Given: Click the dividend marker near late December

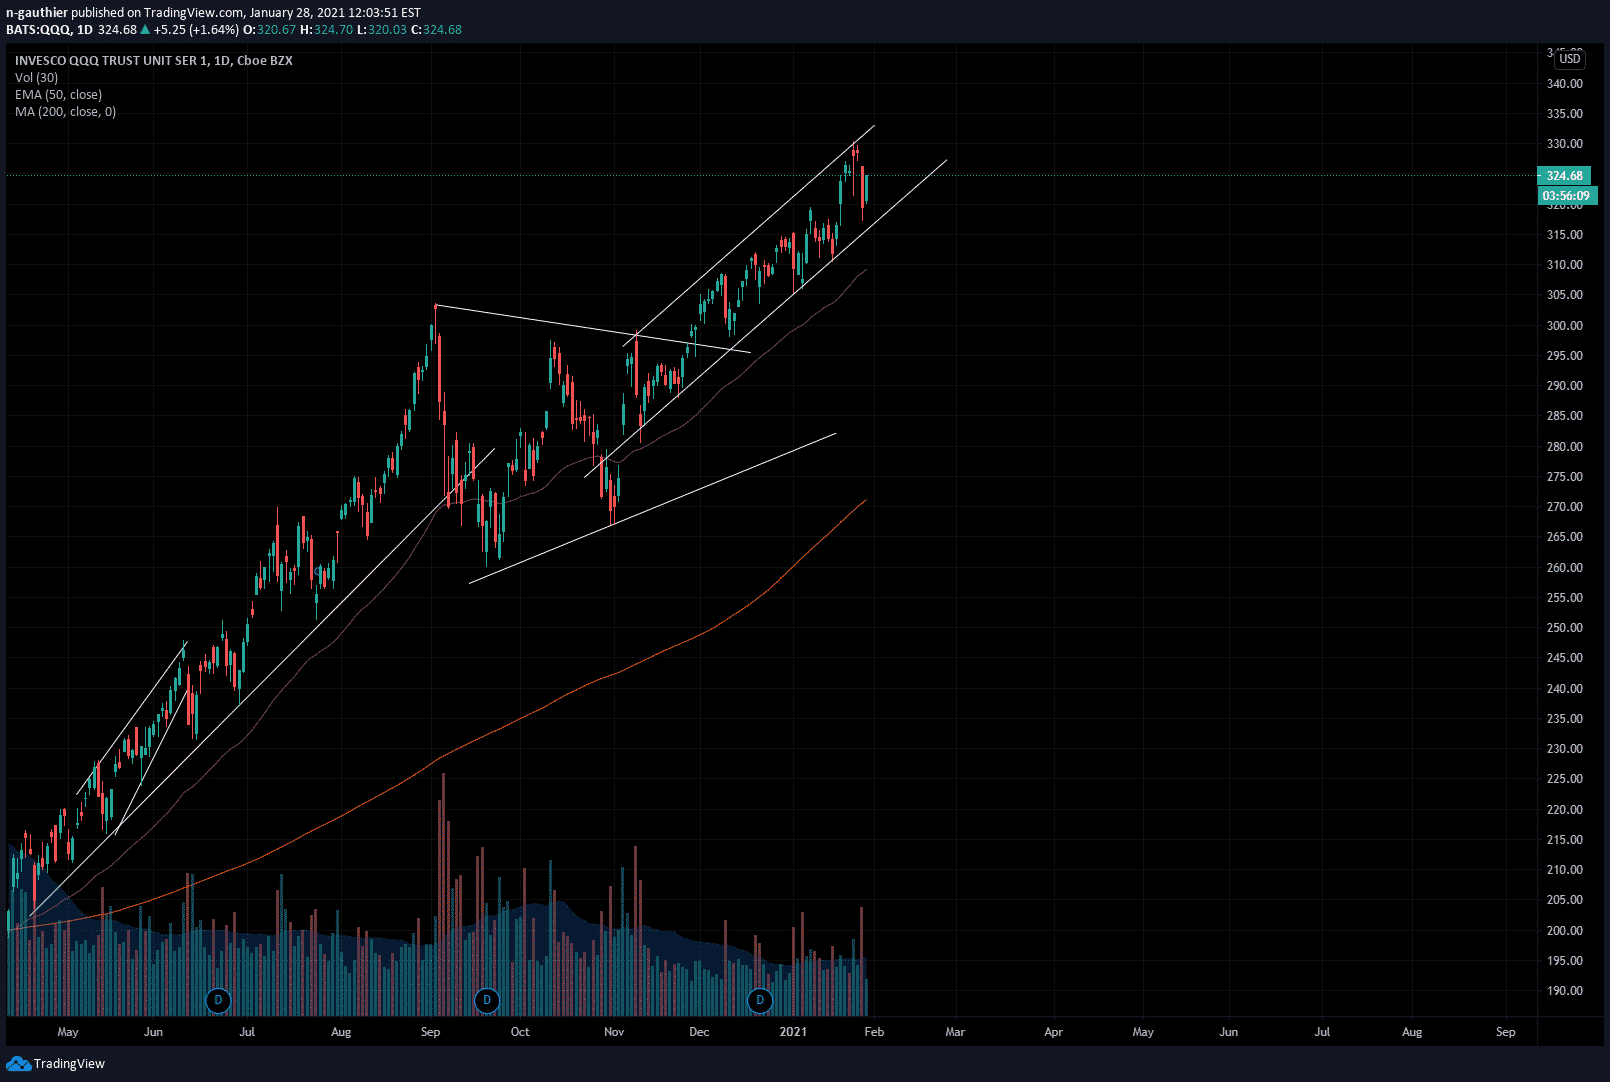Looking at the screenshot, I should [x=760, y=1000].
